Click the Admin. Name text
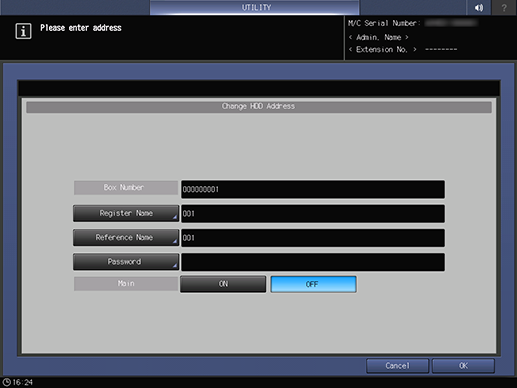Viewport: 517px width, 388px height. [378, 37]
